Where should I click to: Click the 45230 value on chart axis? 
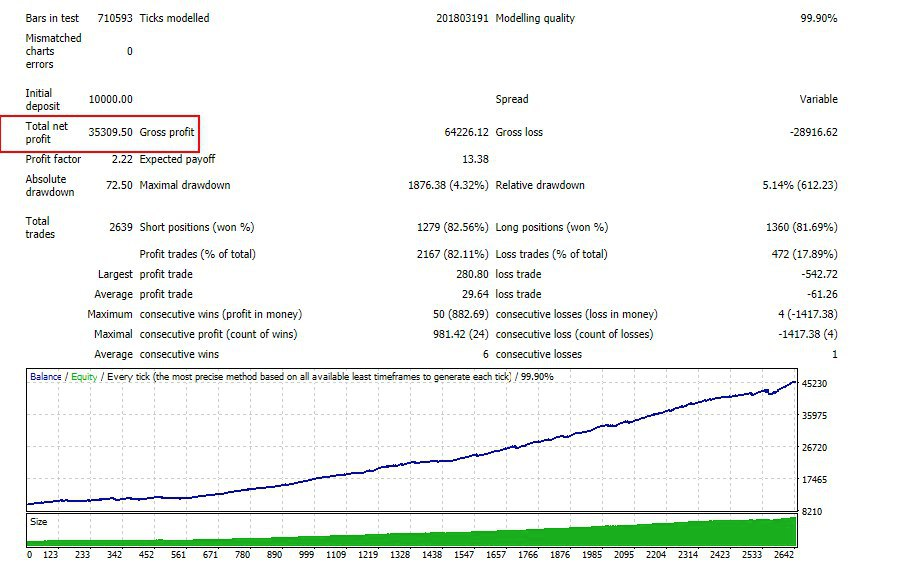coord(815,383)
